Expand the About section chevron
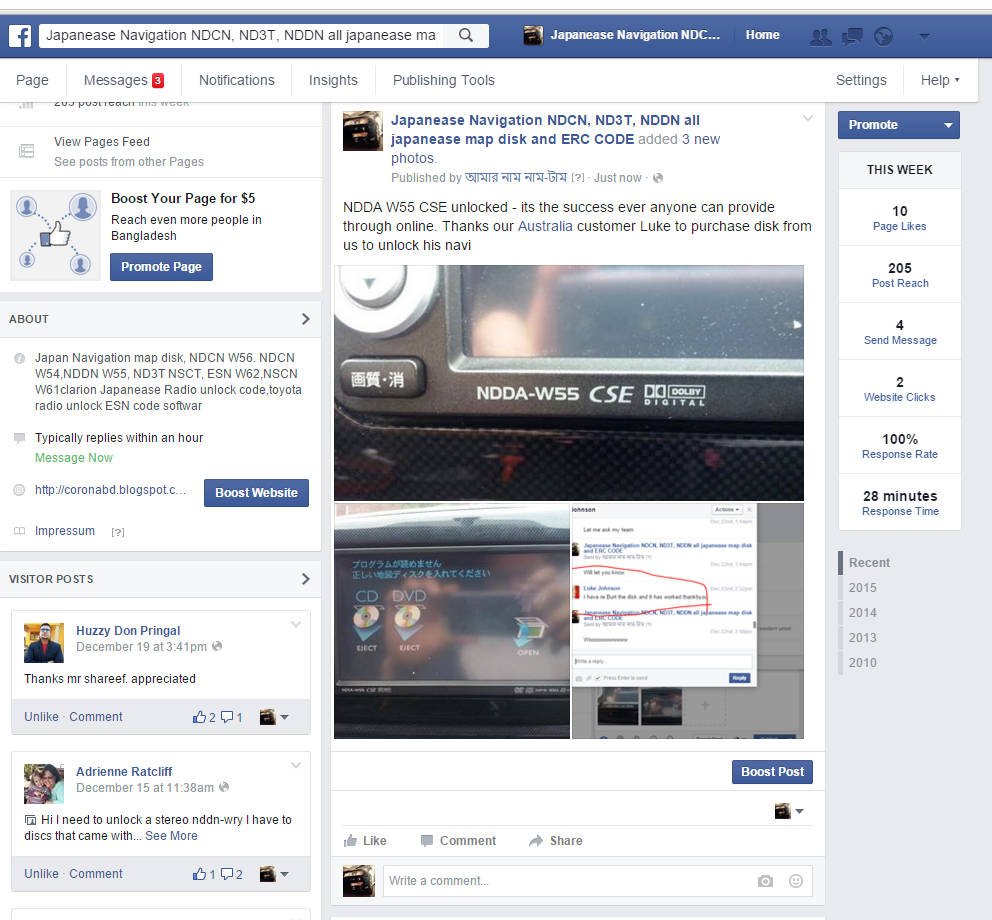992x920 pixels. coord(306,319)
